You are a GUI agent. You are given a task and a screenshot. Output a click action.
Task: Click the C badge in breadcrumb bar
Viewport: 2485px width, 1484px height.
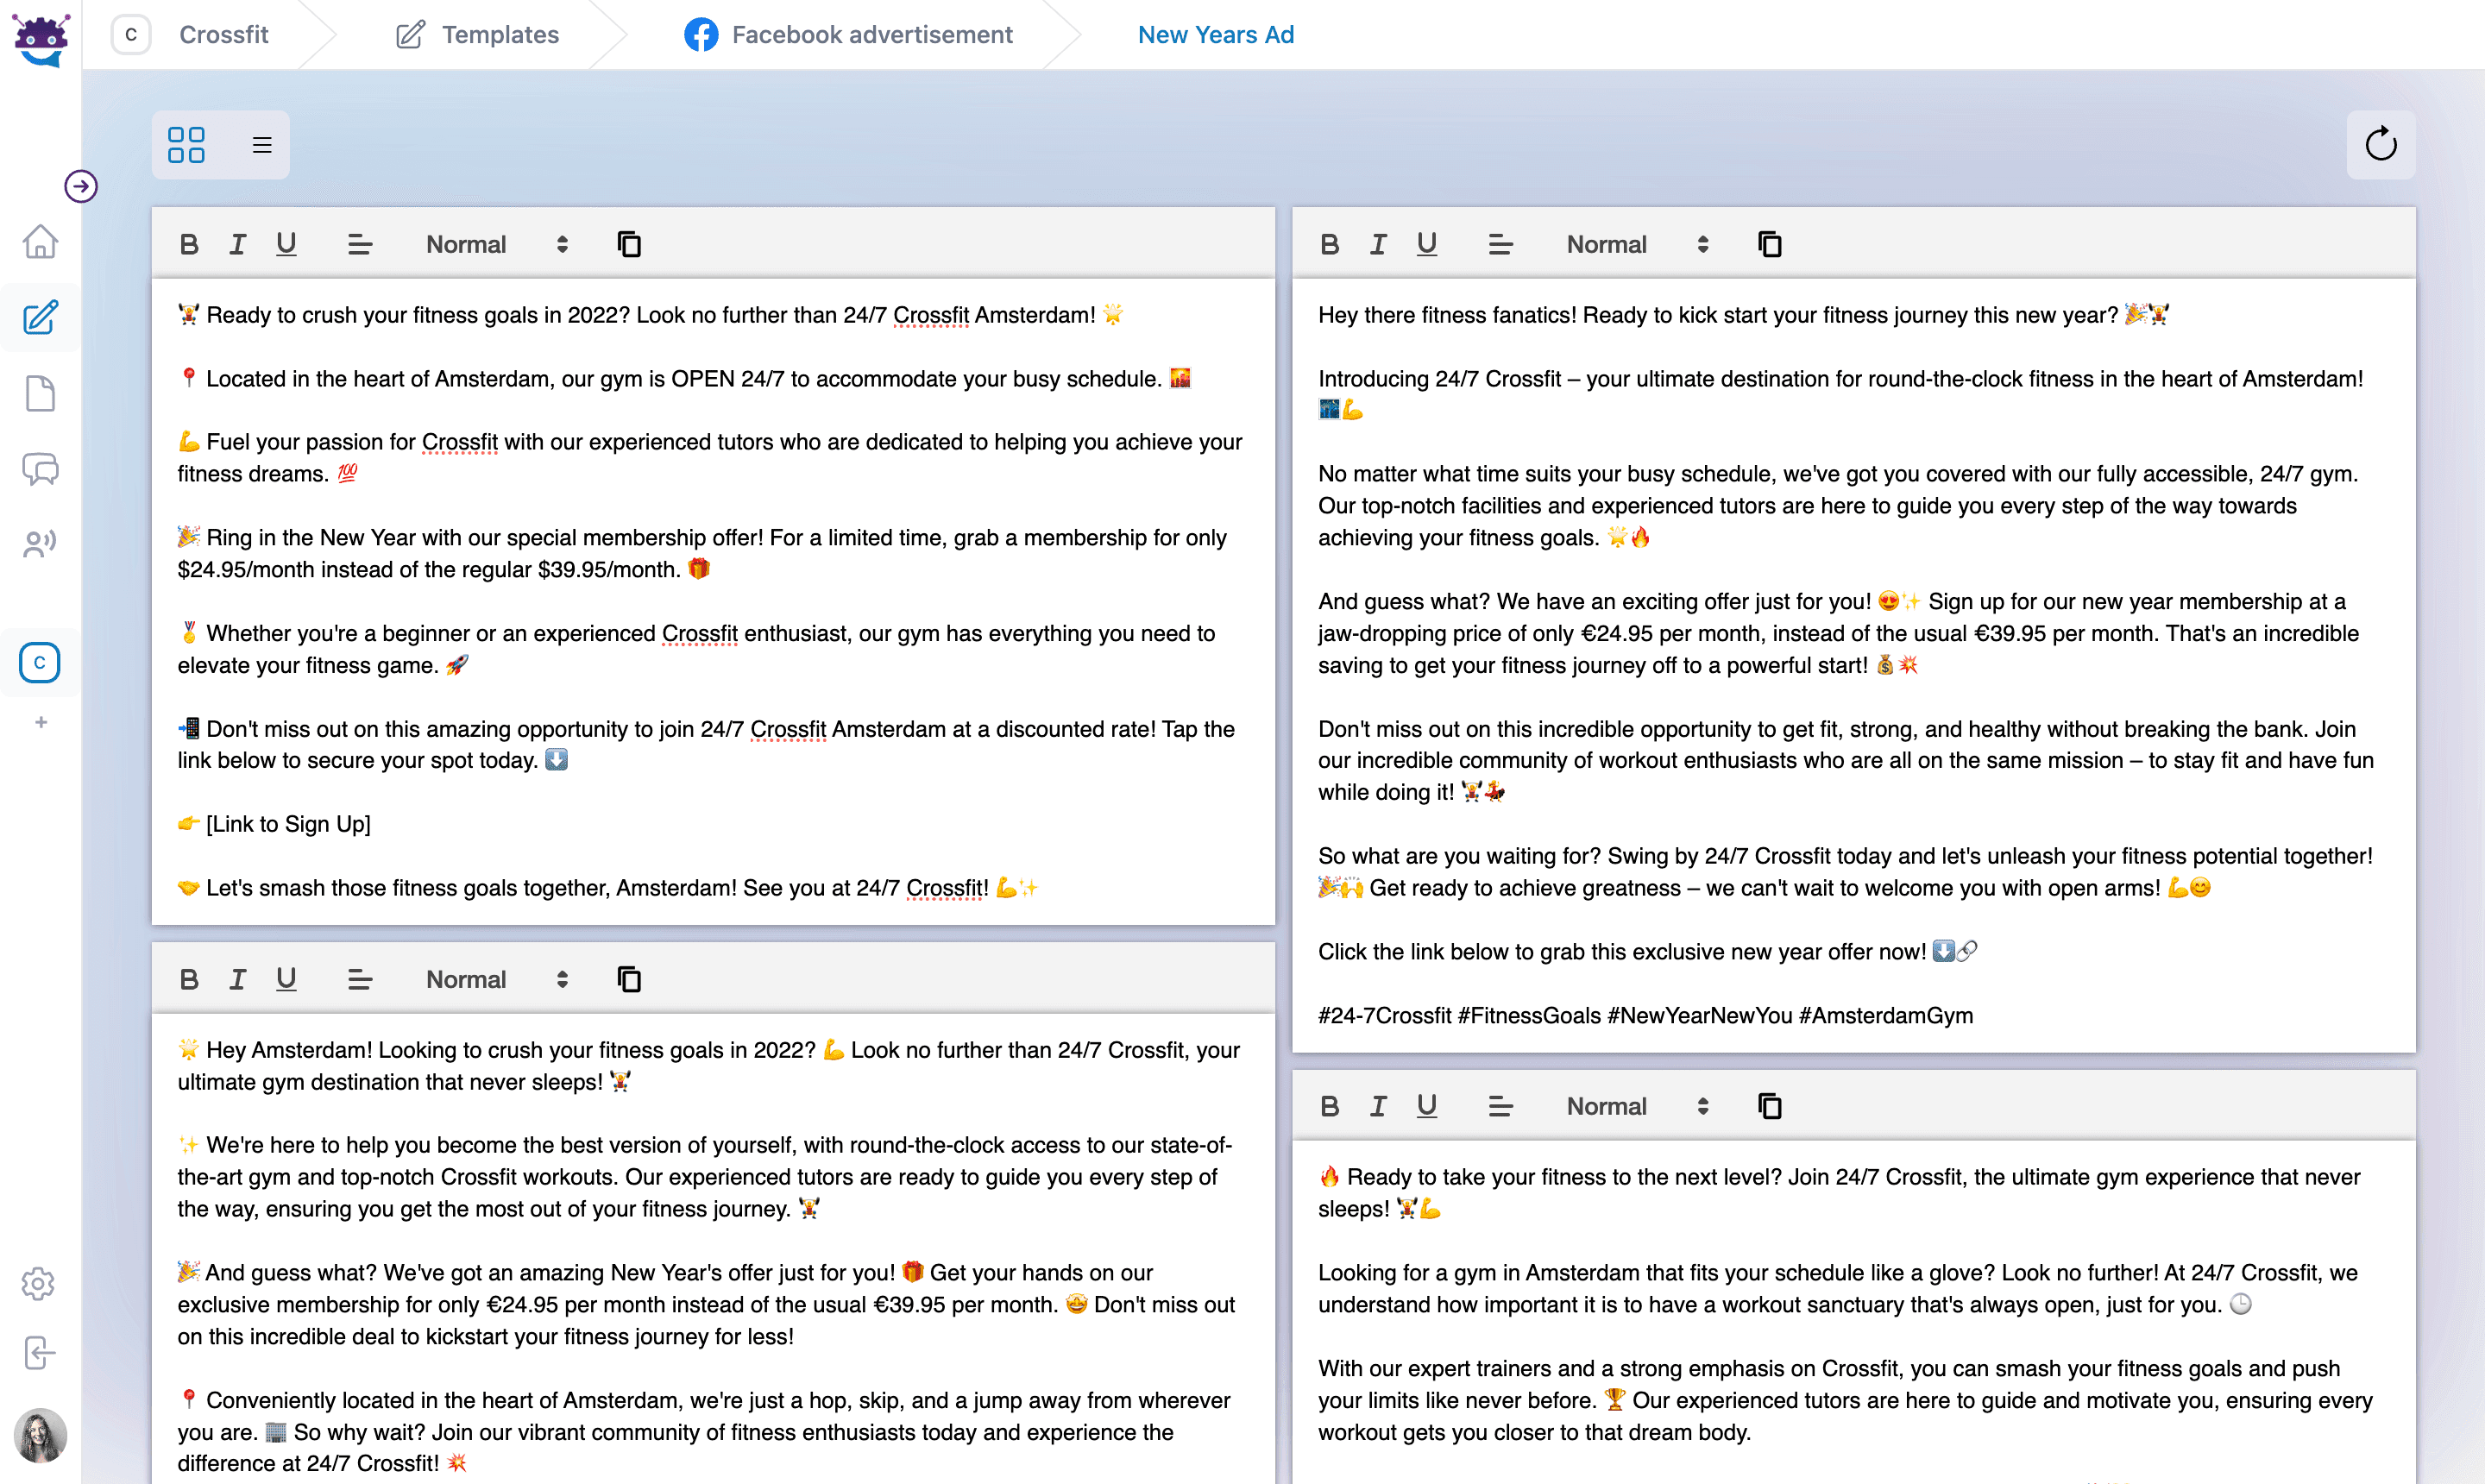(131, 34)
